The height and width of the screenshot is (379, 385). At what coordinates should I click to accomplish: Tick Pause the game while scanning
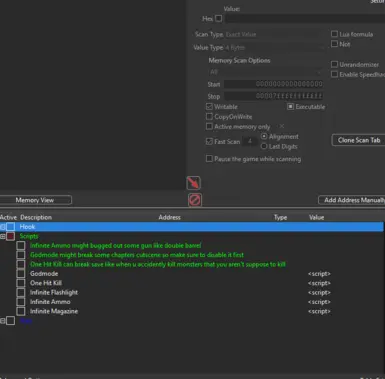[x=209, y=158]
